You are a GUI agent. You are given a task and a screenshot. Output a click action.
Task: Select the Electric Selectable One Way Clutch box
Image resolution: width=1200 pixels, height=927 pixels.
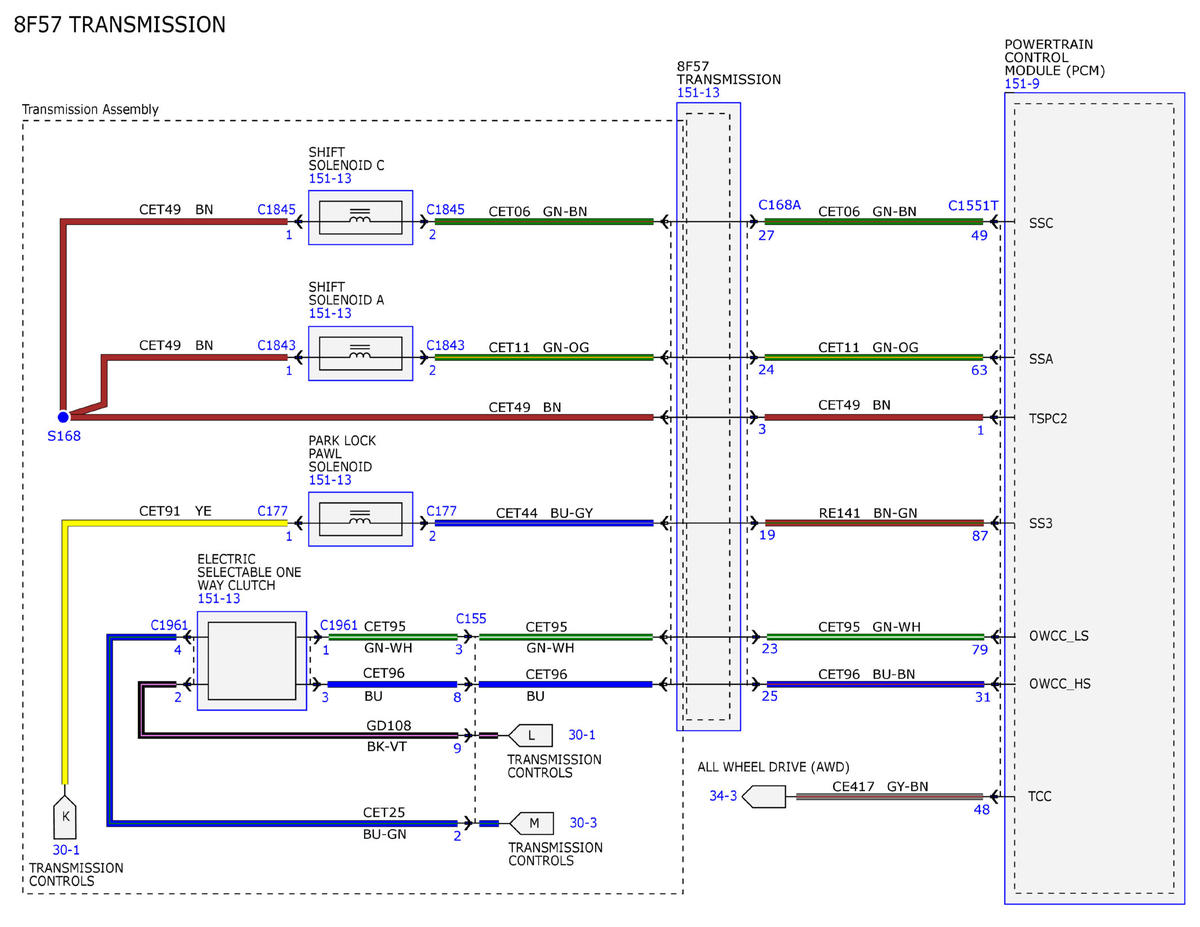point(252,661)
